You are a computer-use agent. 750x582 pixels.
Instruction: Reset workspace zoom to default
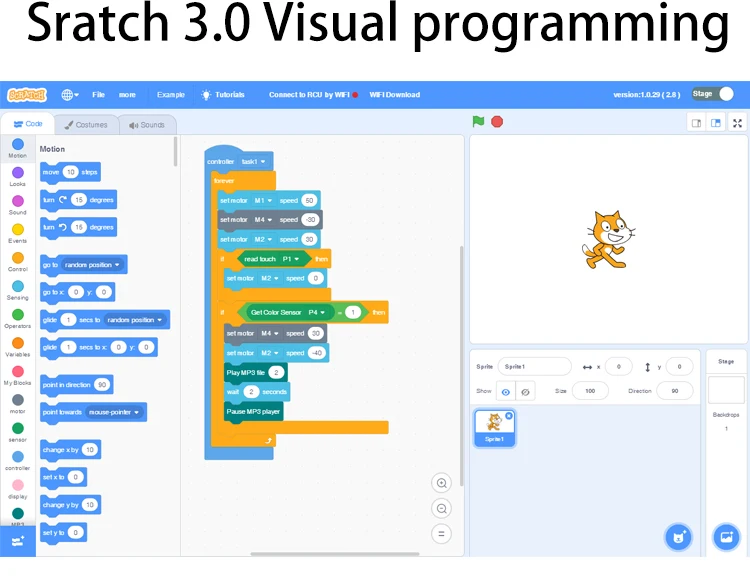441,534
